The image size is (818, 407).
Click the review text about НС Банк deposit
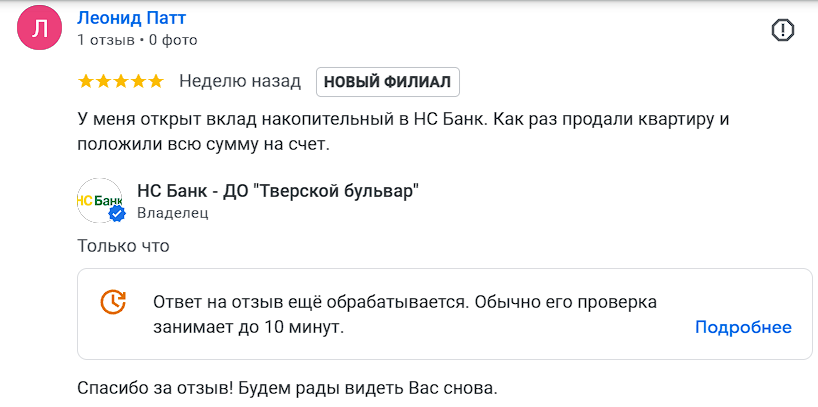[x=400, y=132]
